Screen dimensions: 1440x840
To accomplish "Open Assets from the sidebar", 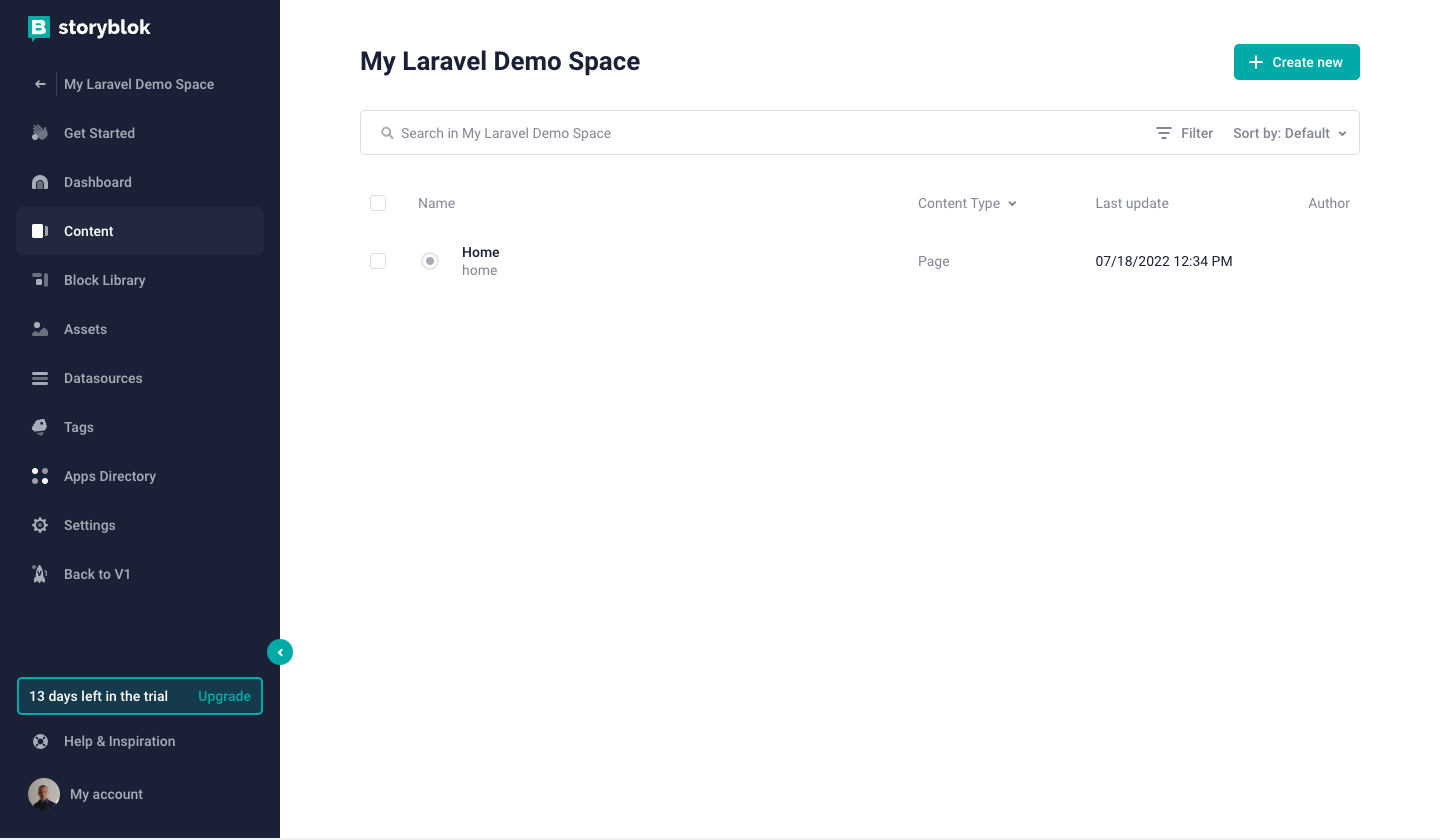I will [x=140, y=329].
